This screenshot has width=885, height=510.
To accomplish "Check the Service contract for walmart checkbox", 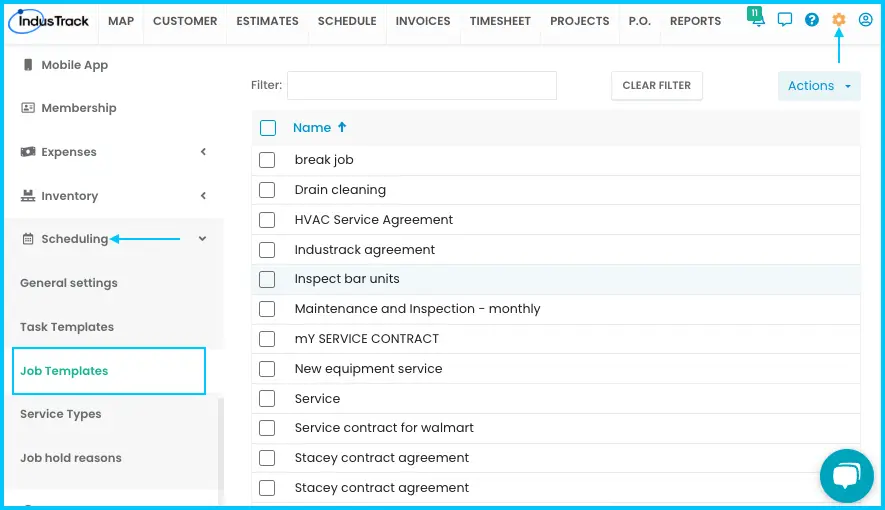I will pyautogui.click(x=267, y=428).
